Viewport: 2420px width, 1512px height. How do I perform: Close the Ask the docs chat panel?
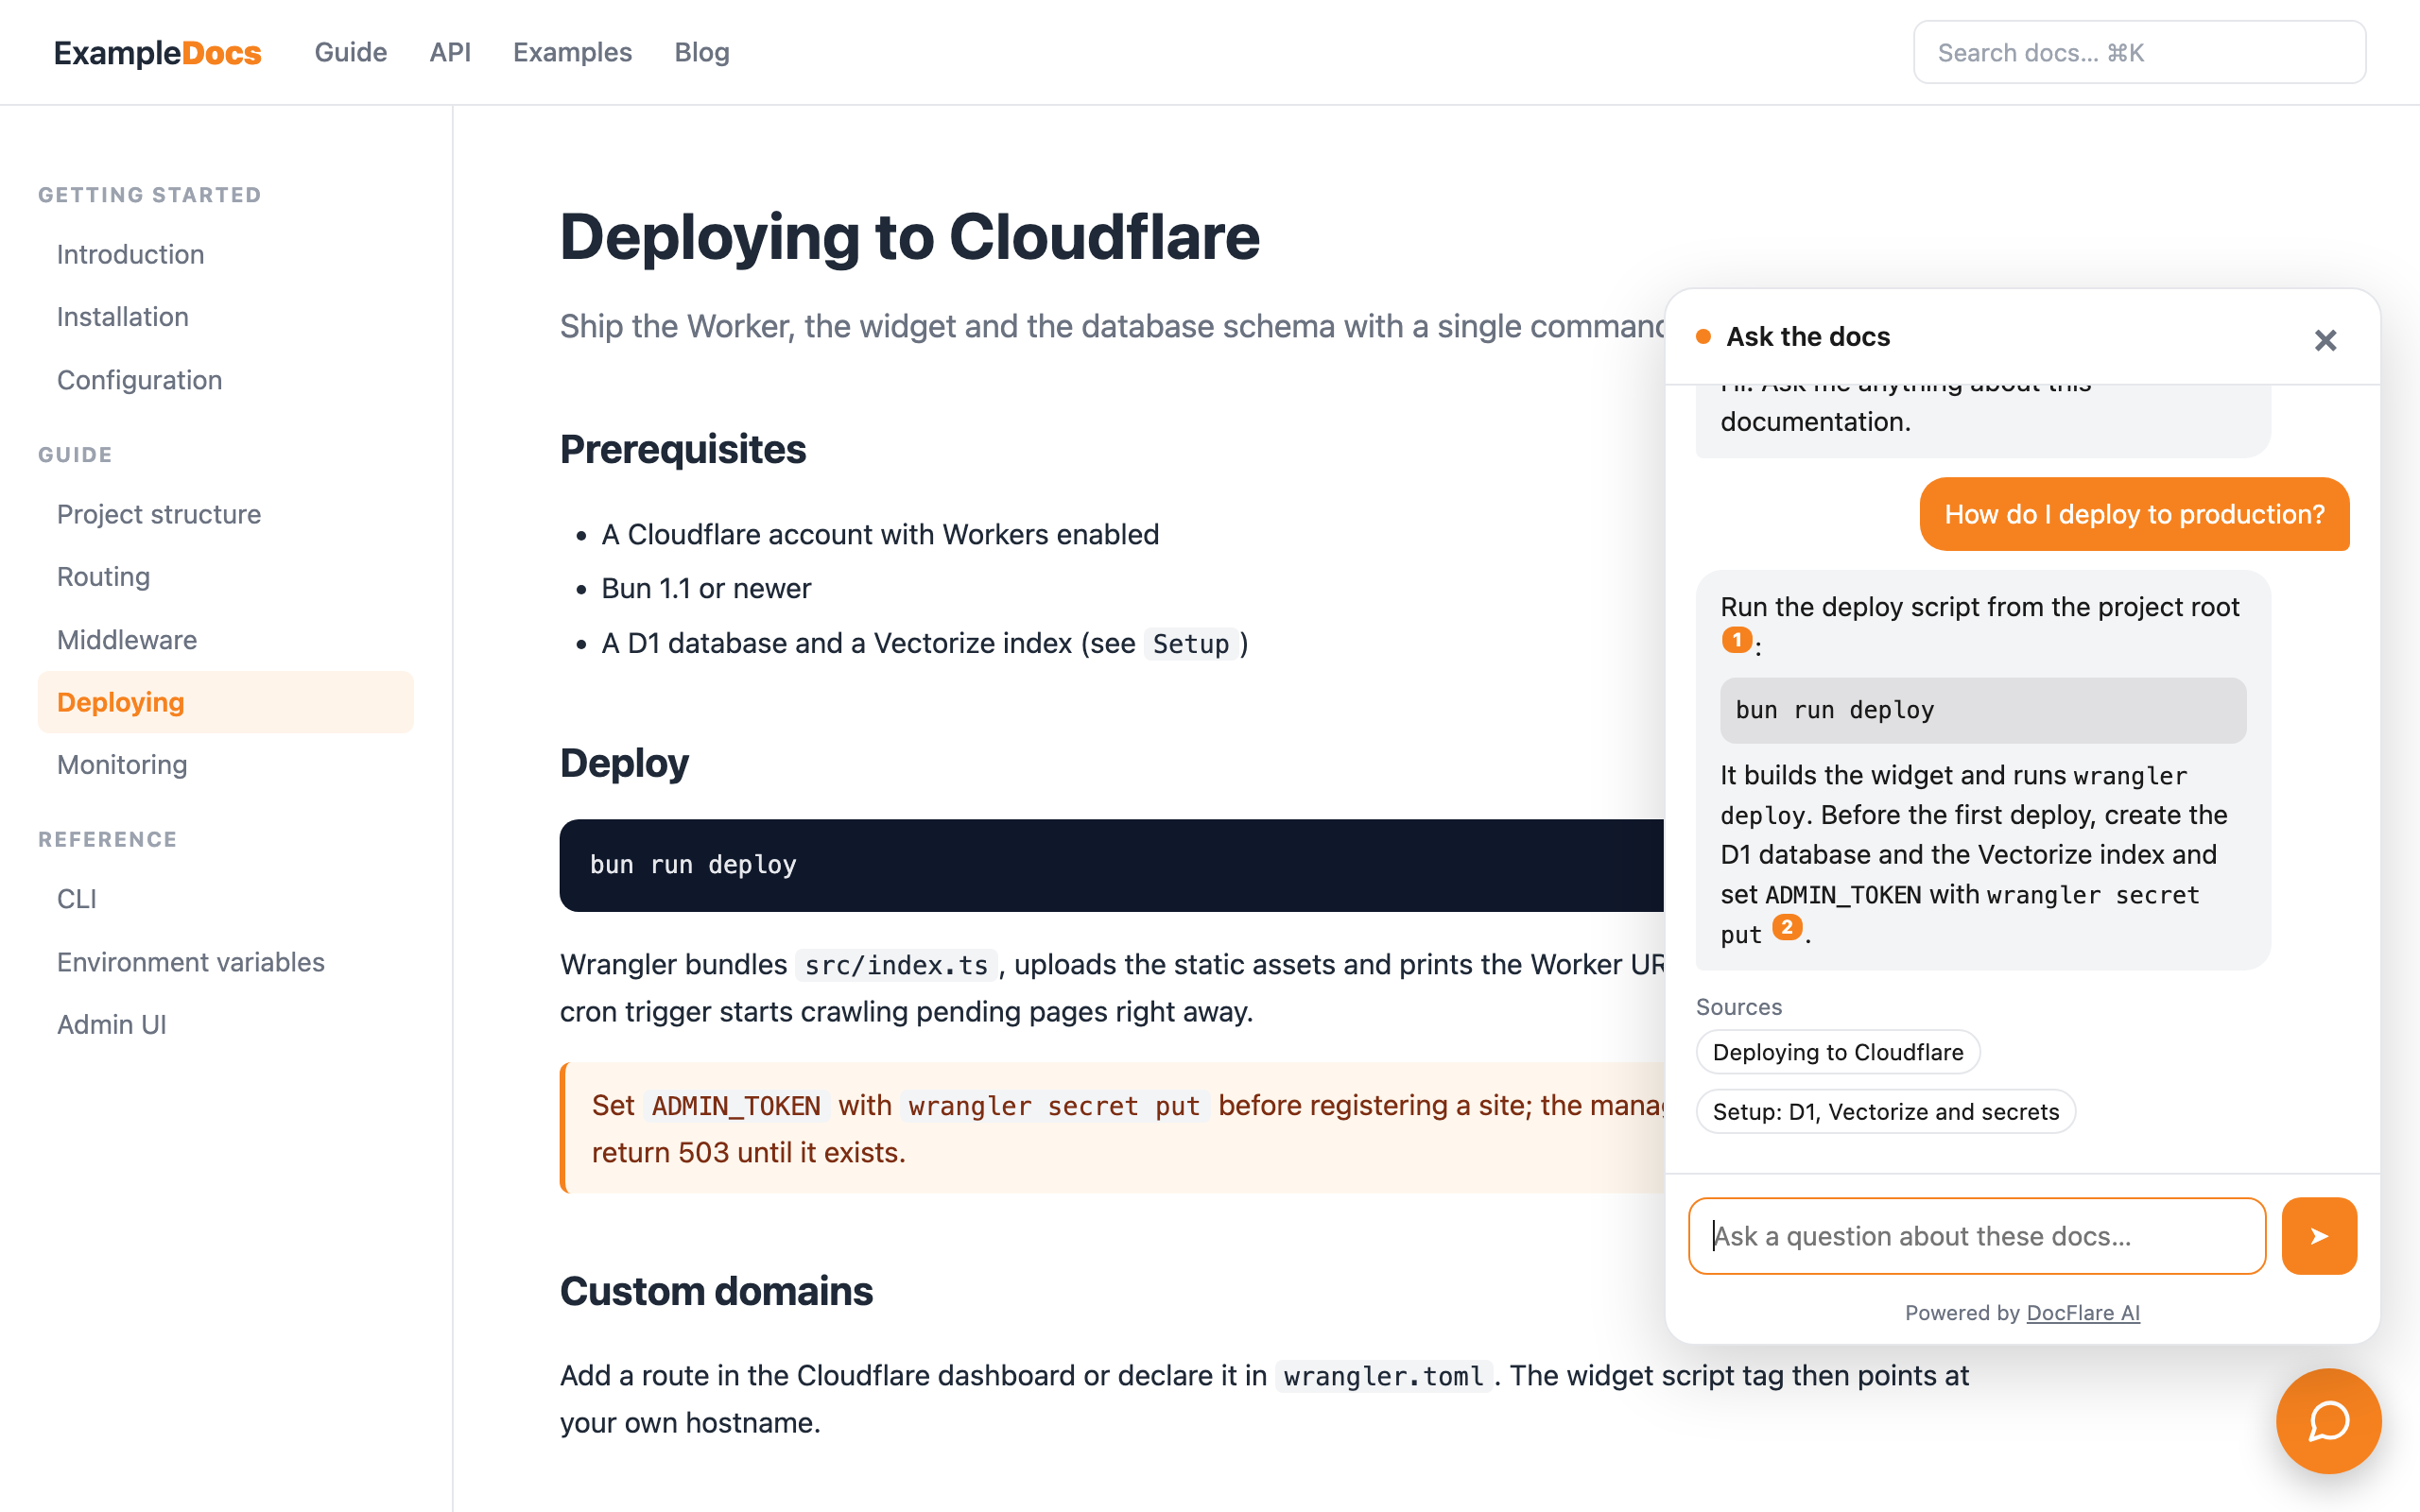(x=2325, y=340)
